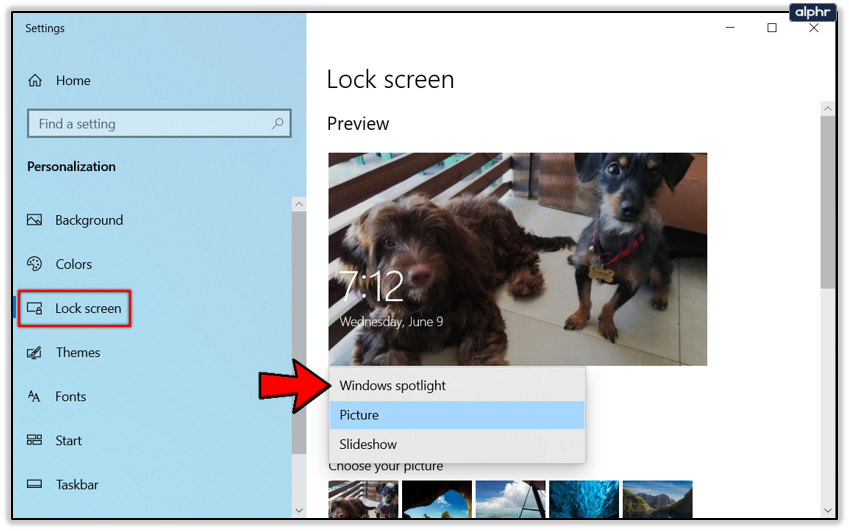
Task: Select the blue underwater thumbnail
Action: 584,499
